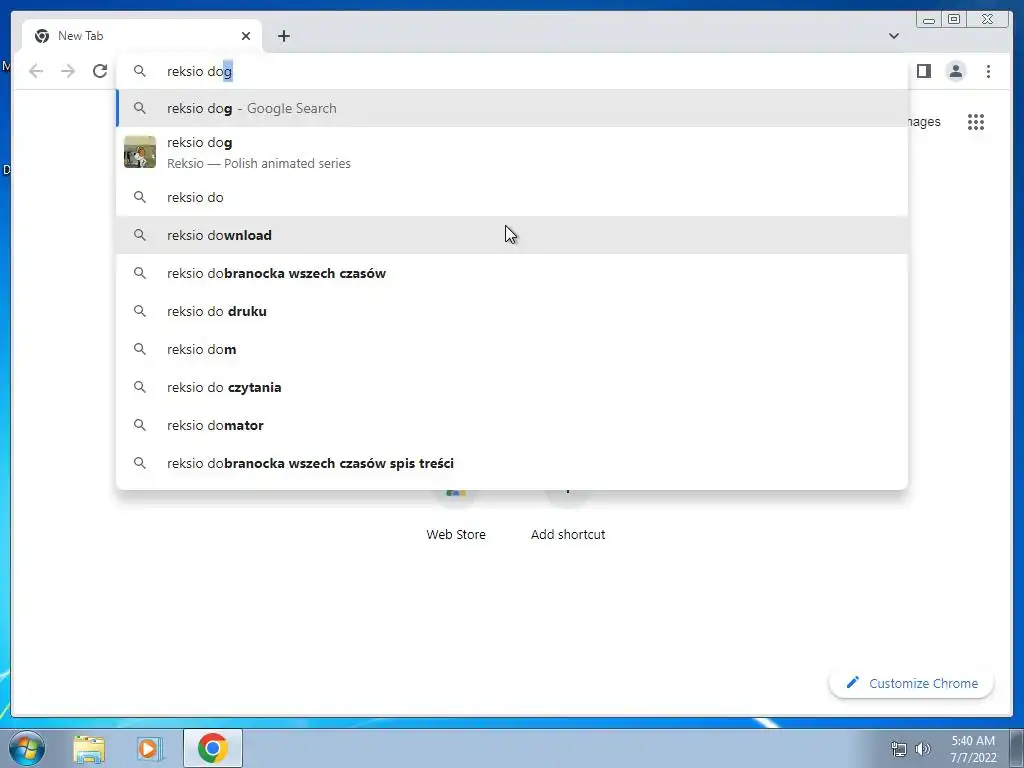The height and width of the screenshot is (768, 1024).
Task: Open a new tab with the plus button
Action: [283, 36]
